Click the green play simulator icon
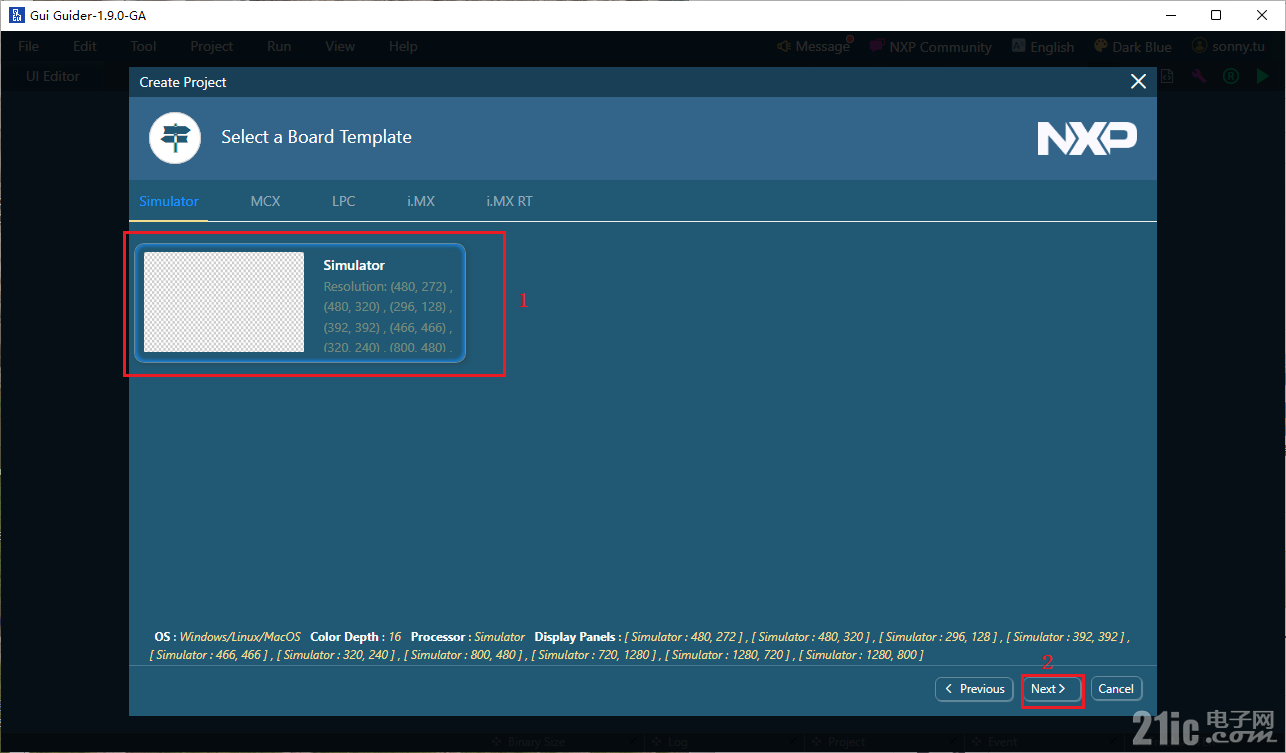The height and width of the screenshot is (753, 1286). click(x=1262, y=76)
